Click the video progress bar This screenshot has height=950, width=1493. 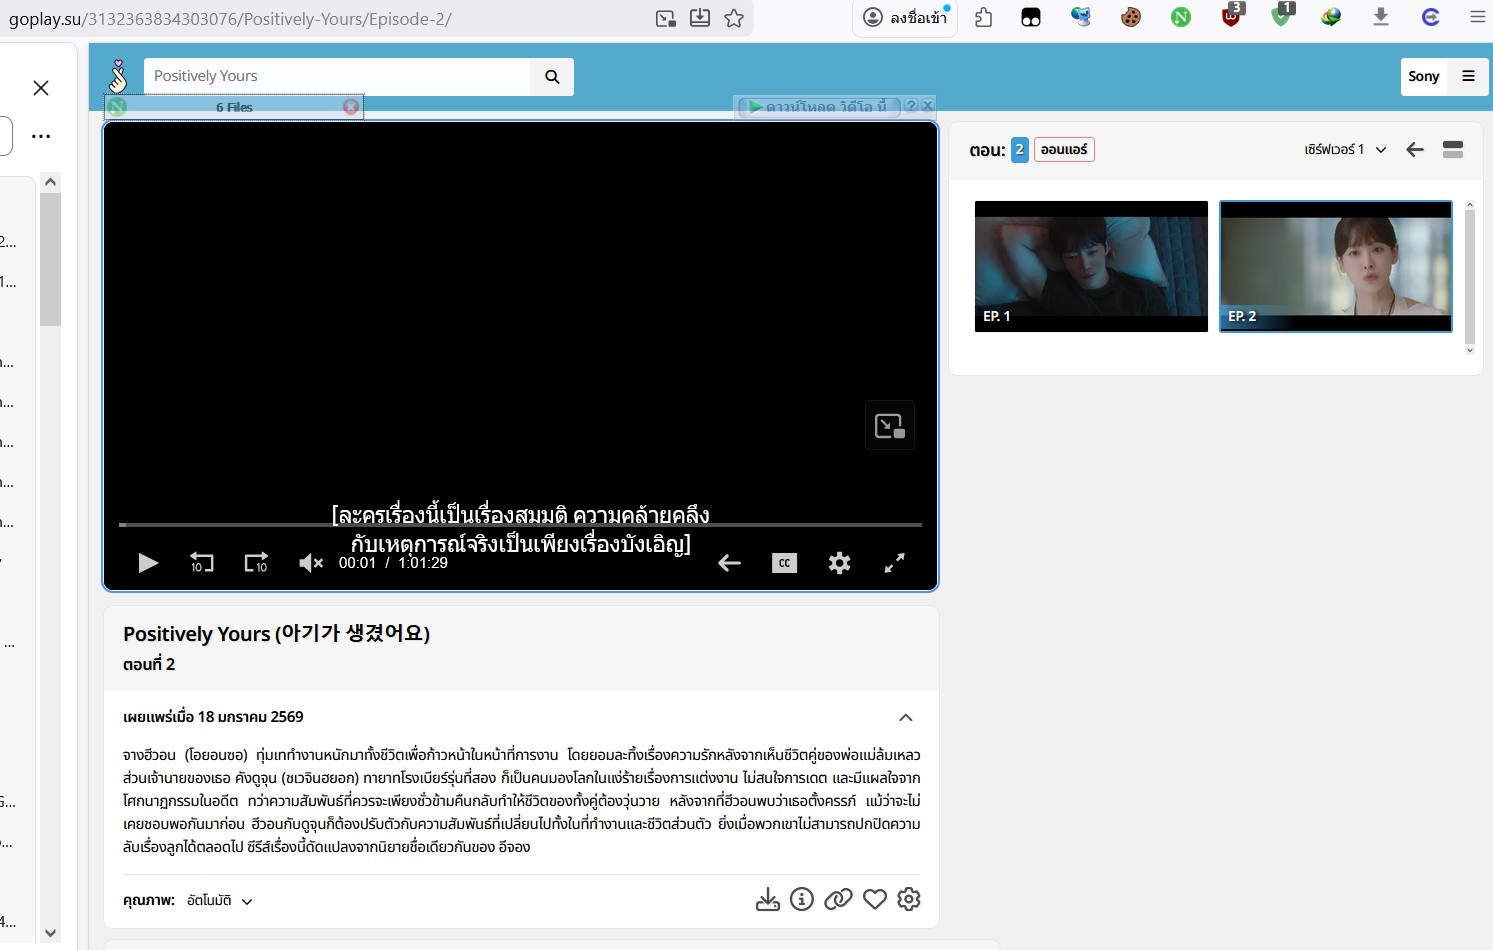pos(520,524)
